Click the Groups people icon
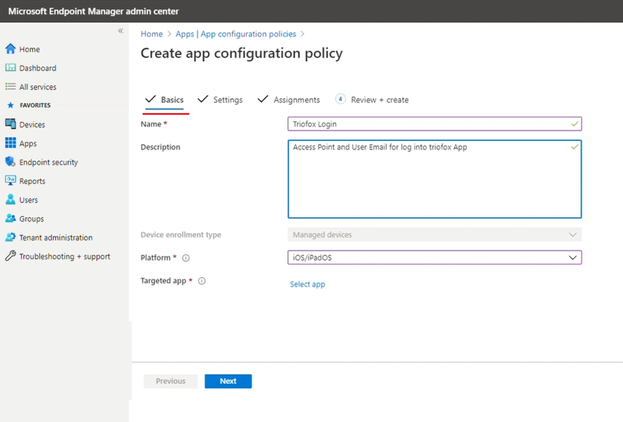 pyautogui.click(x=11, y=218)
